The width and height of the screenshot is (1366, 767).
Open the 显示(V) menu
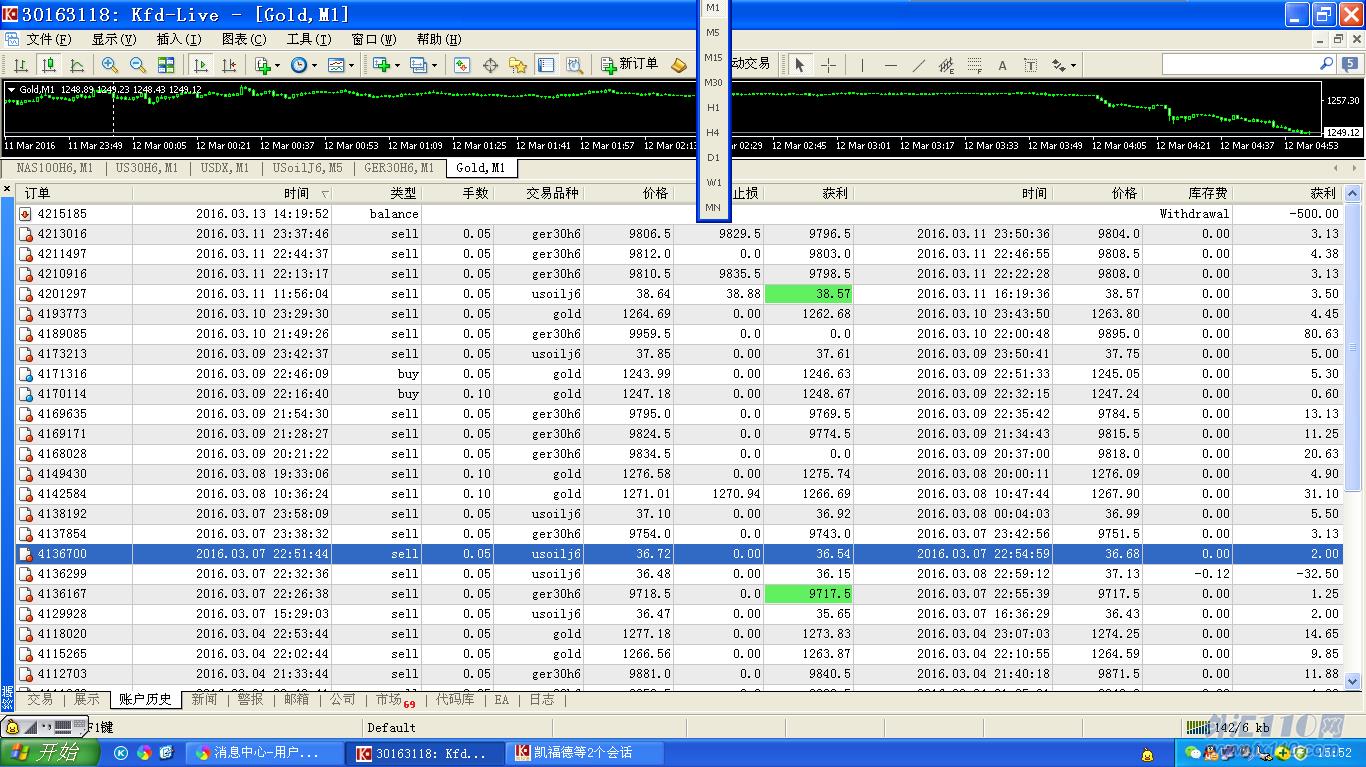(114, 39)
